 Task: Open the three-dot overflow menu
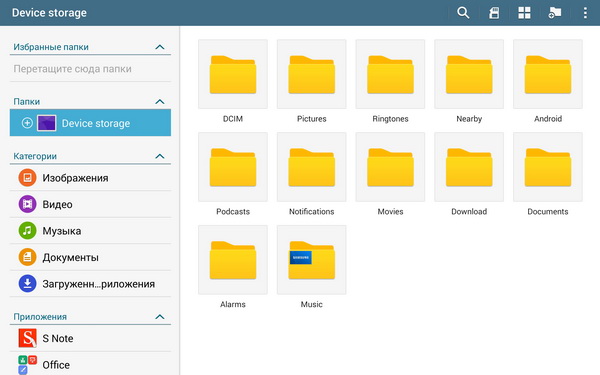(585, 13)
